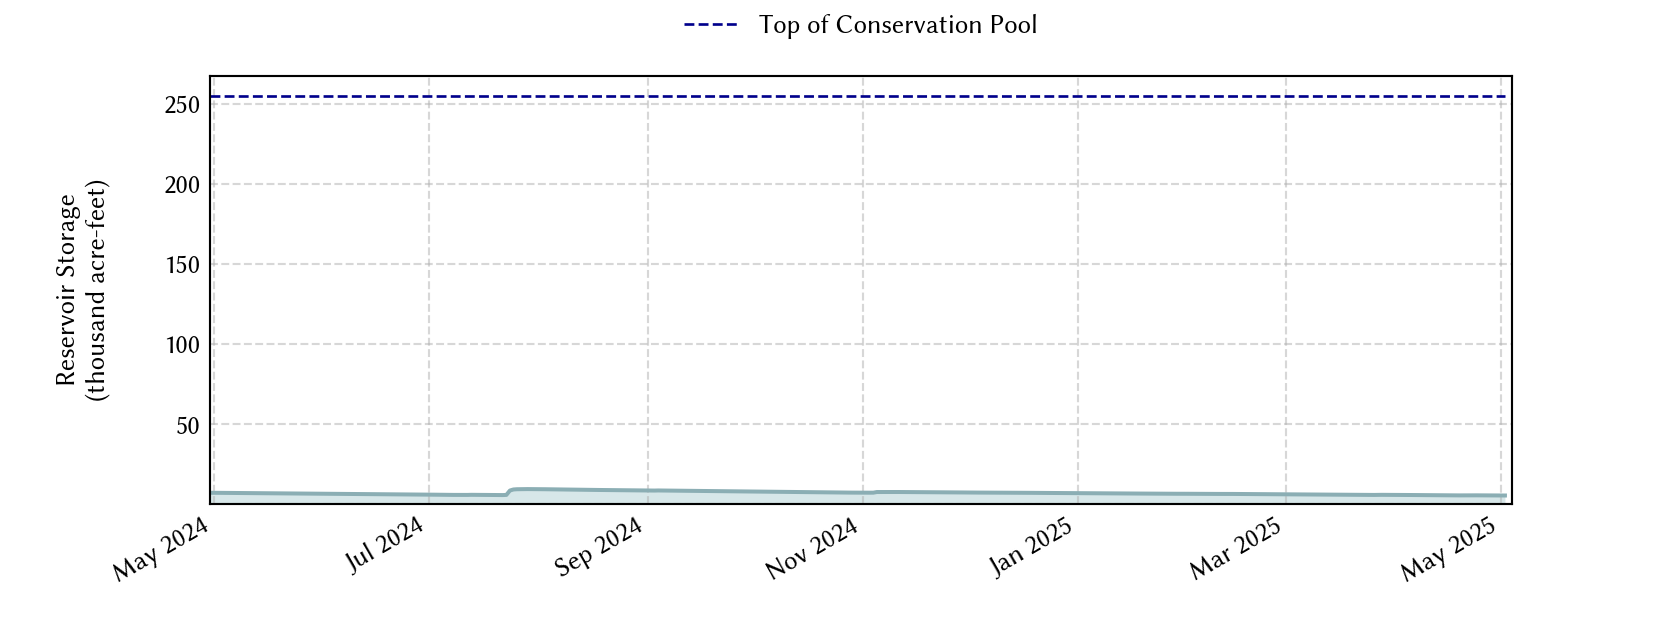1680x630 pixels.
Task: Click the 'Jul 2024' x-axis label
Action: 385,546
